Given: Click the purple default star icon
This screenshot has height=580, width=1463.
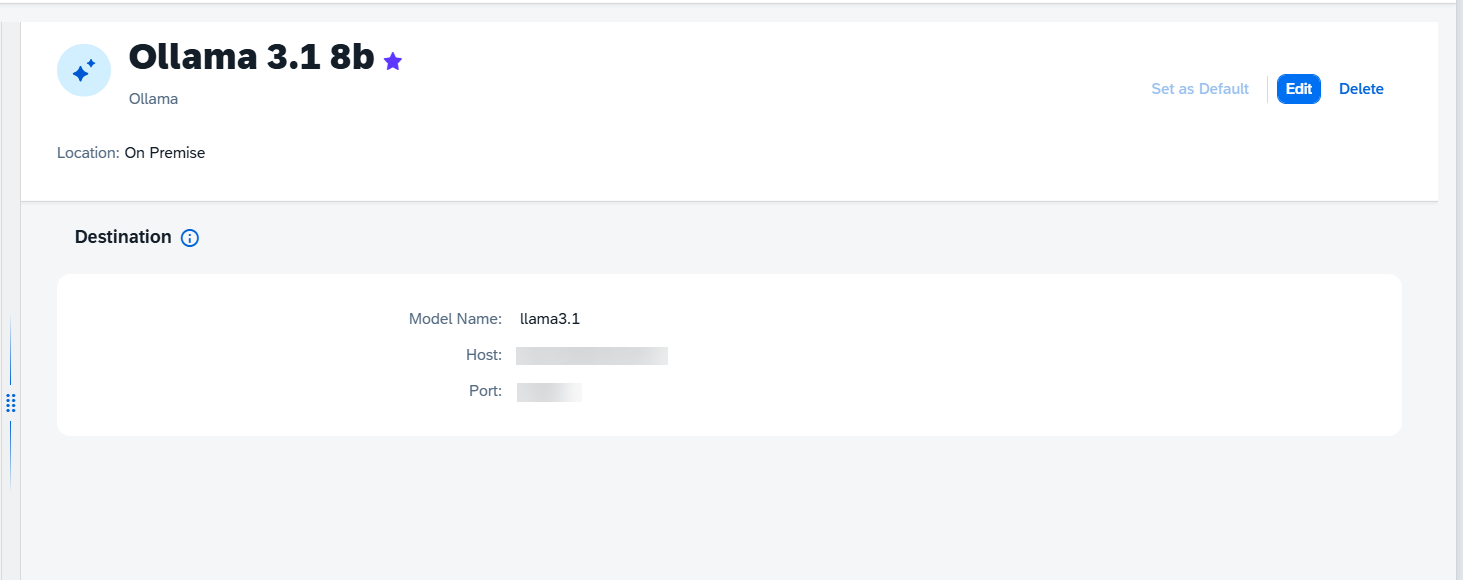Looking at the screenshot, I should [393, 61].
